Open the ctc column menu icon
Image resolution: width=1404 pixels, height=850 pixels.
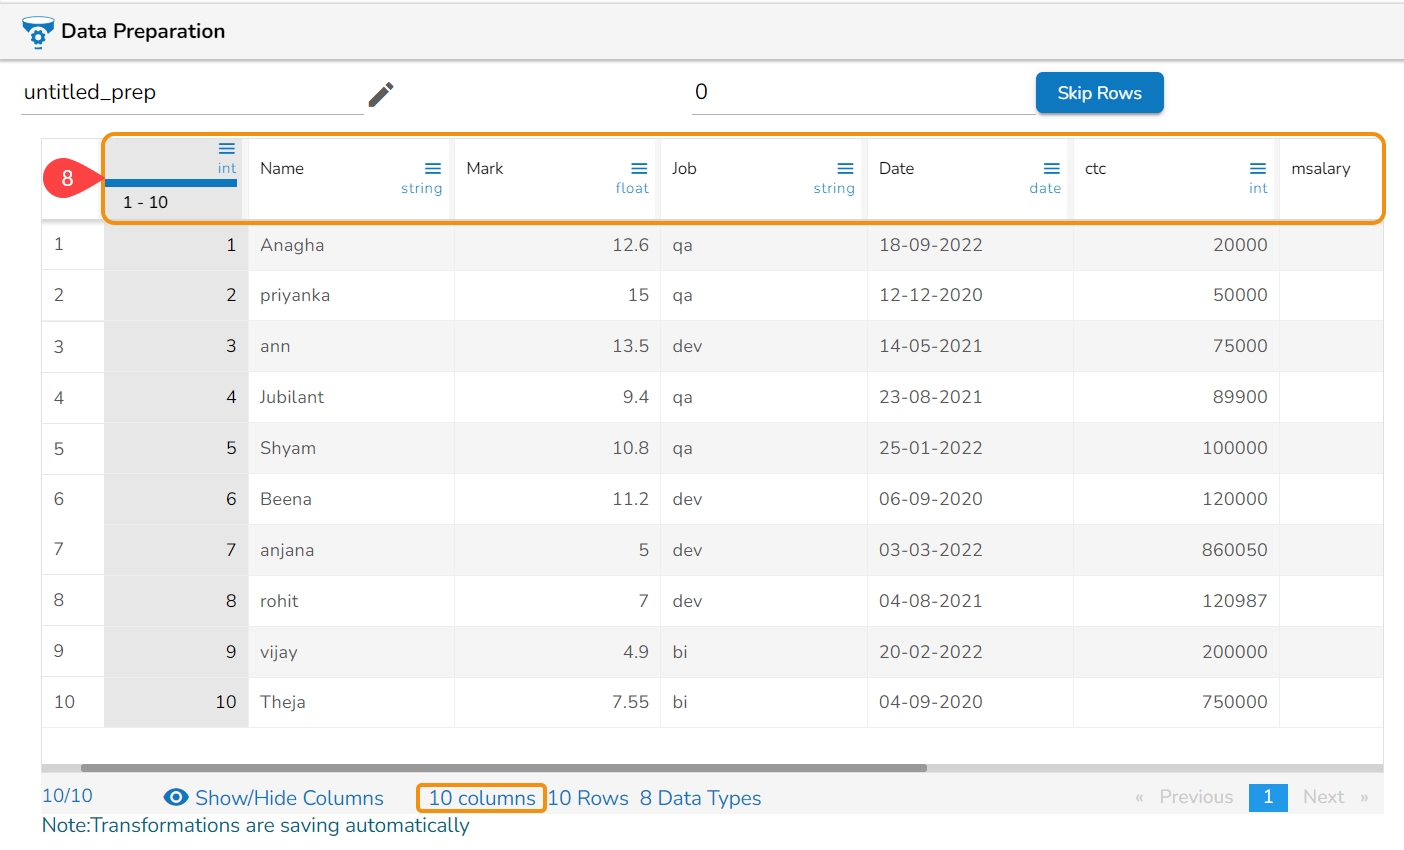pos(1258,168)
